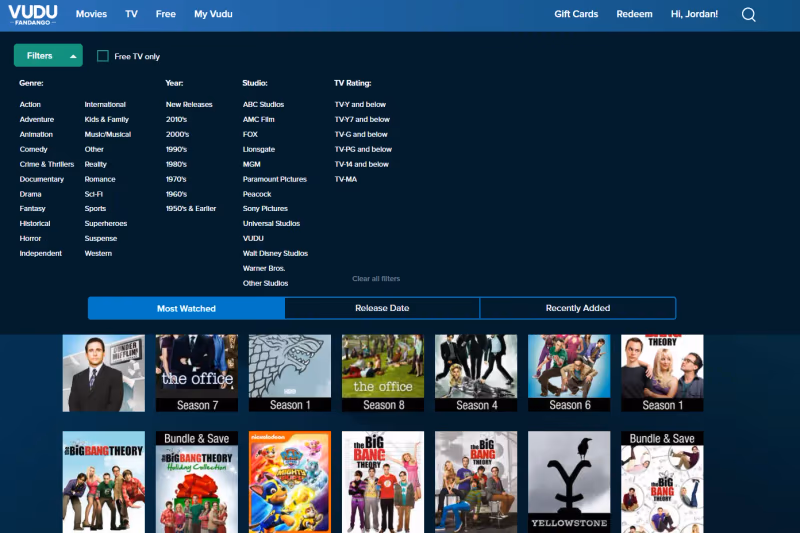The width and height of the screenshot is (800, 533).
Task: Filter by Horror genre
Action: [31, 238]
